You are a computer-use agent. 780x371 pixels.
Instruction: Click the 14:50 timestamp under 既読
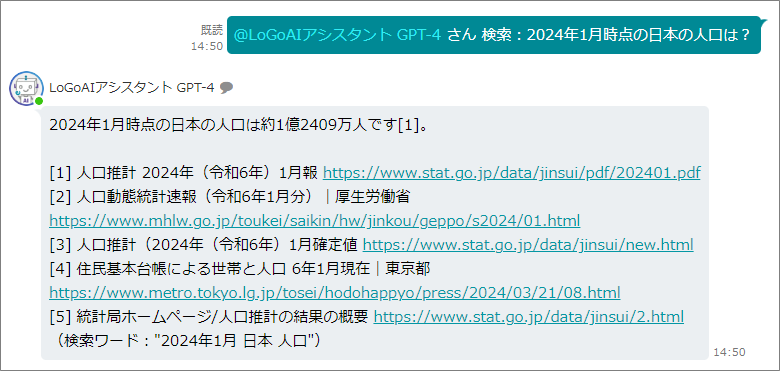pos(207,46)
